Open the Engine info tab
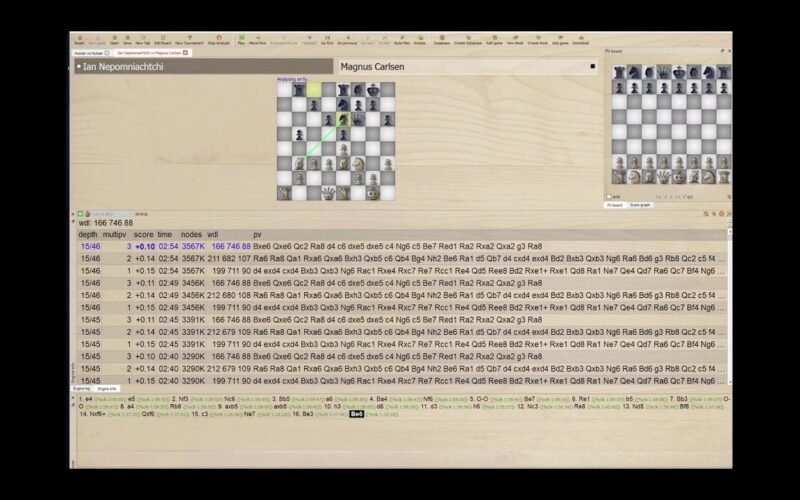 pyautogui.click(x=107, y=389)
